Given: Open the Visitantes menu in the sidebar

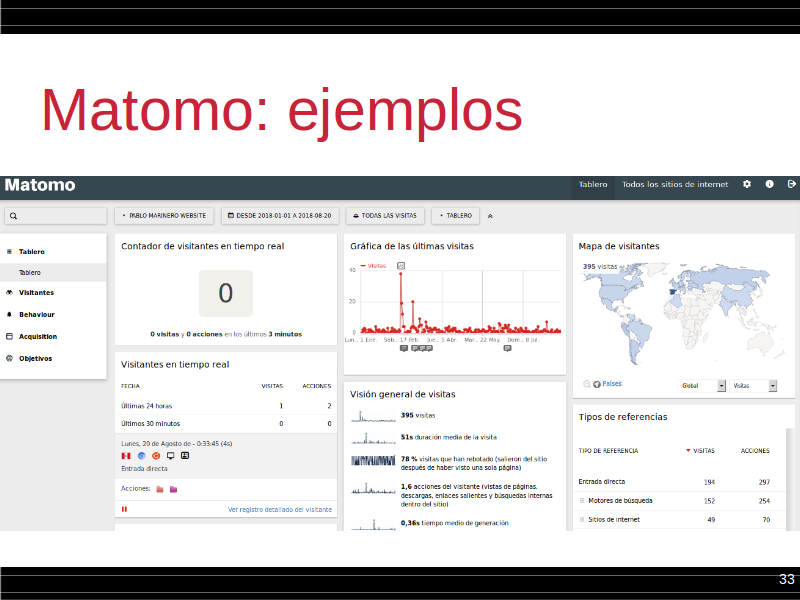Looking at the screenshot, I should 36,293.
